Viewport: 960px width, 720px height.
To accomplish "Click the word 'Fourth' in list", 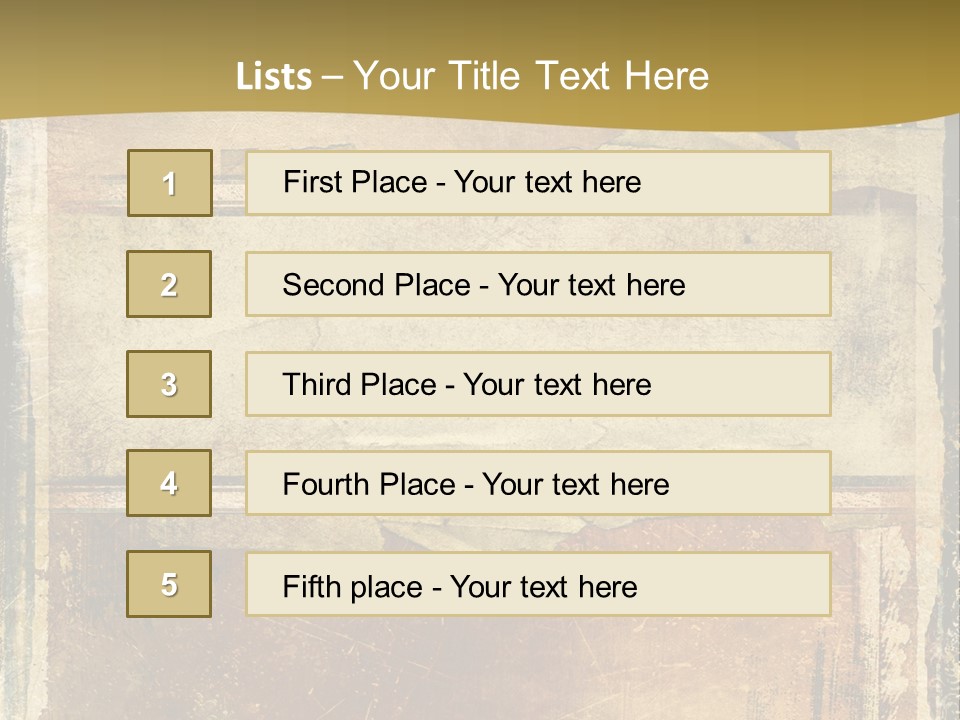I will 327,485.
